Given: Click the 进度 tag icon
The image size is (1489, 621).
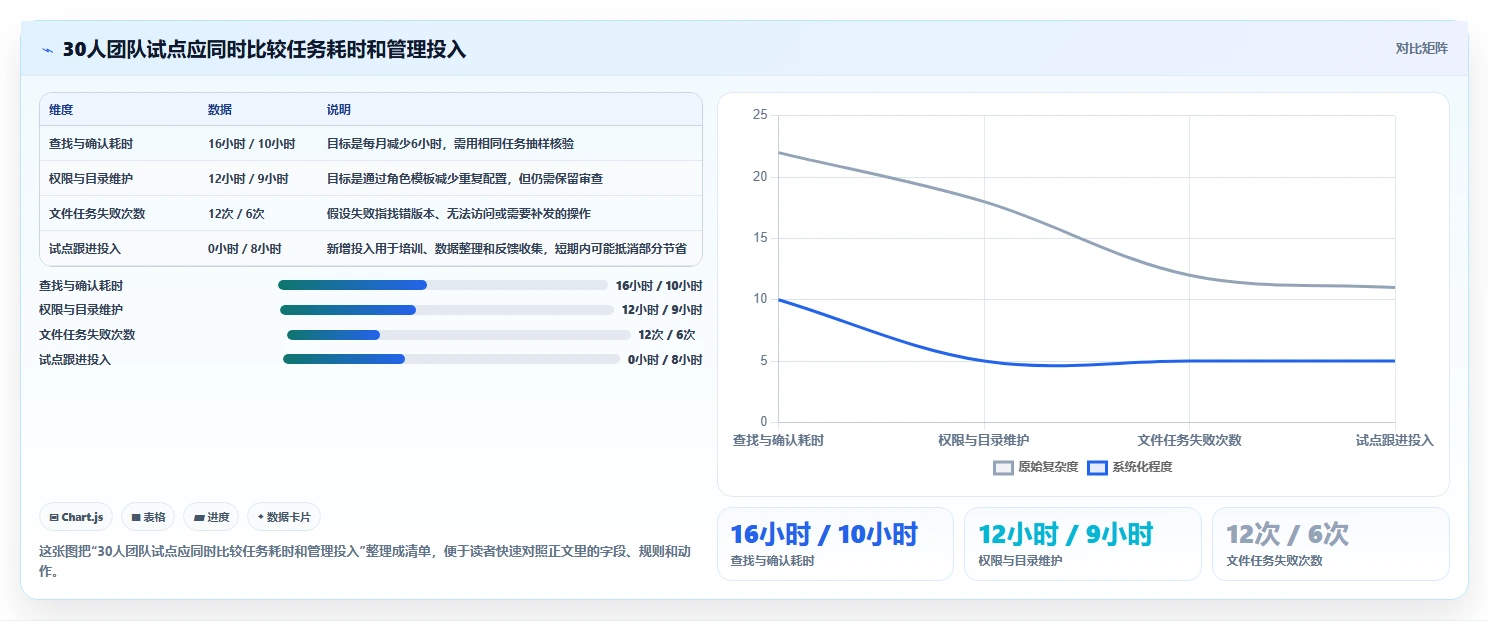Looking at the screenshot, I should (x=199, y=517).
